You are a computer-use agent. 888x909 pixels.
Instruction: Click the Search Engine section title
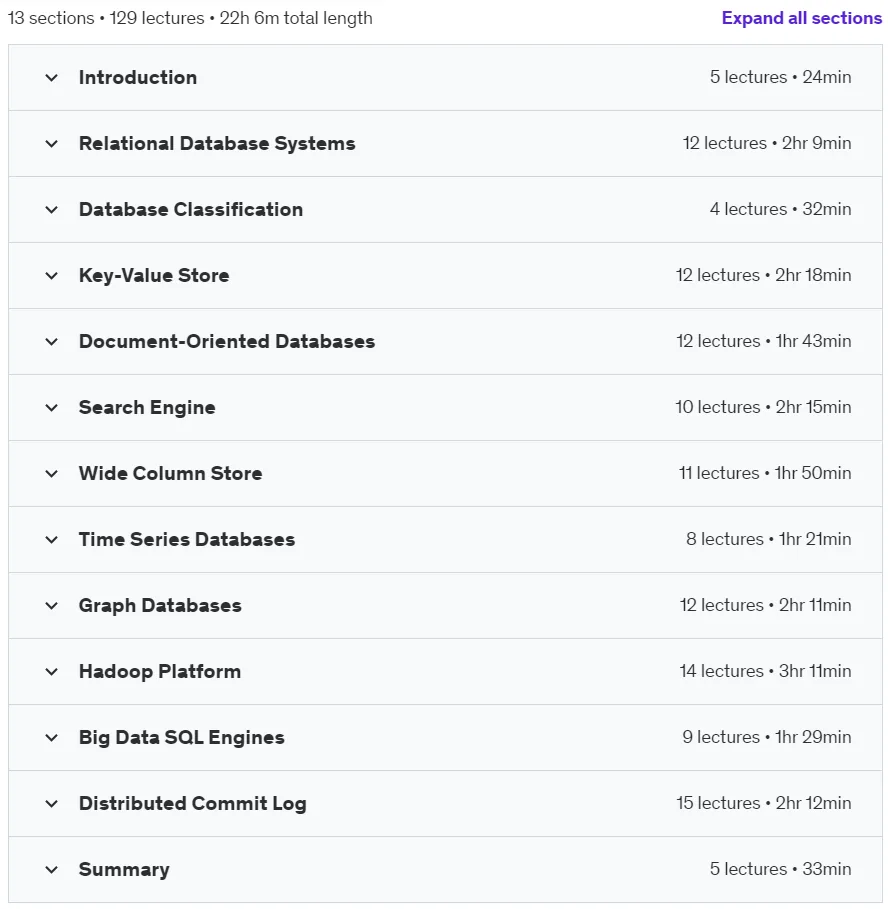(147, 408)
